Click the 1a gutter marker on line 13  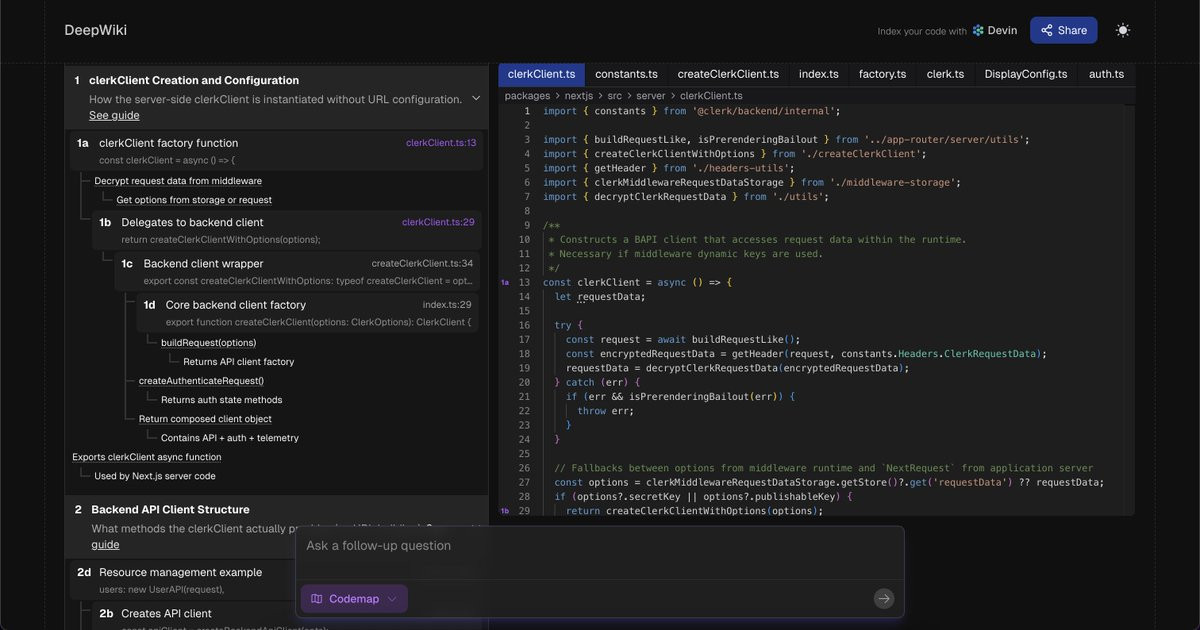[x=504, y=283]
